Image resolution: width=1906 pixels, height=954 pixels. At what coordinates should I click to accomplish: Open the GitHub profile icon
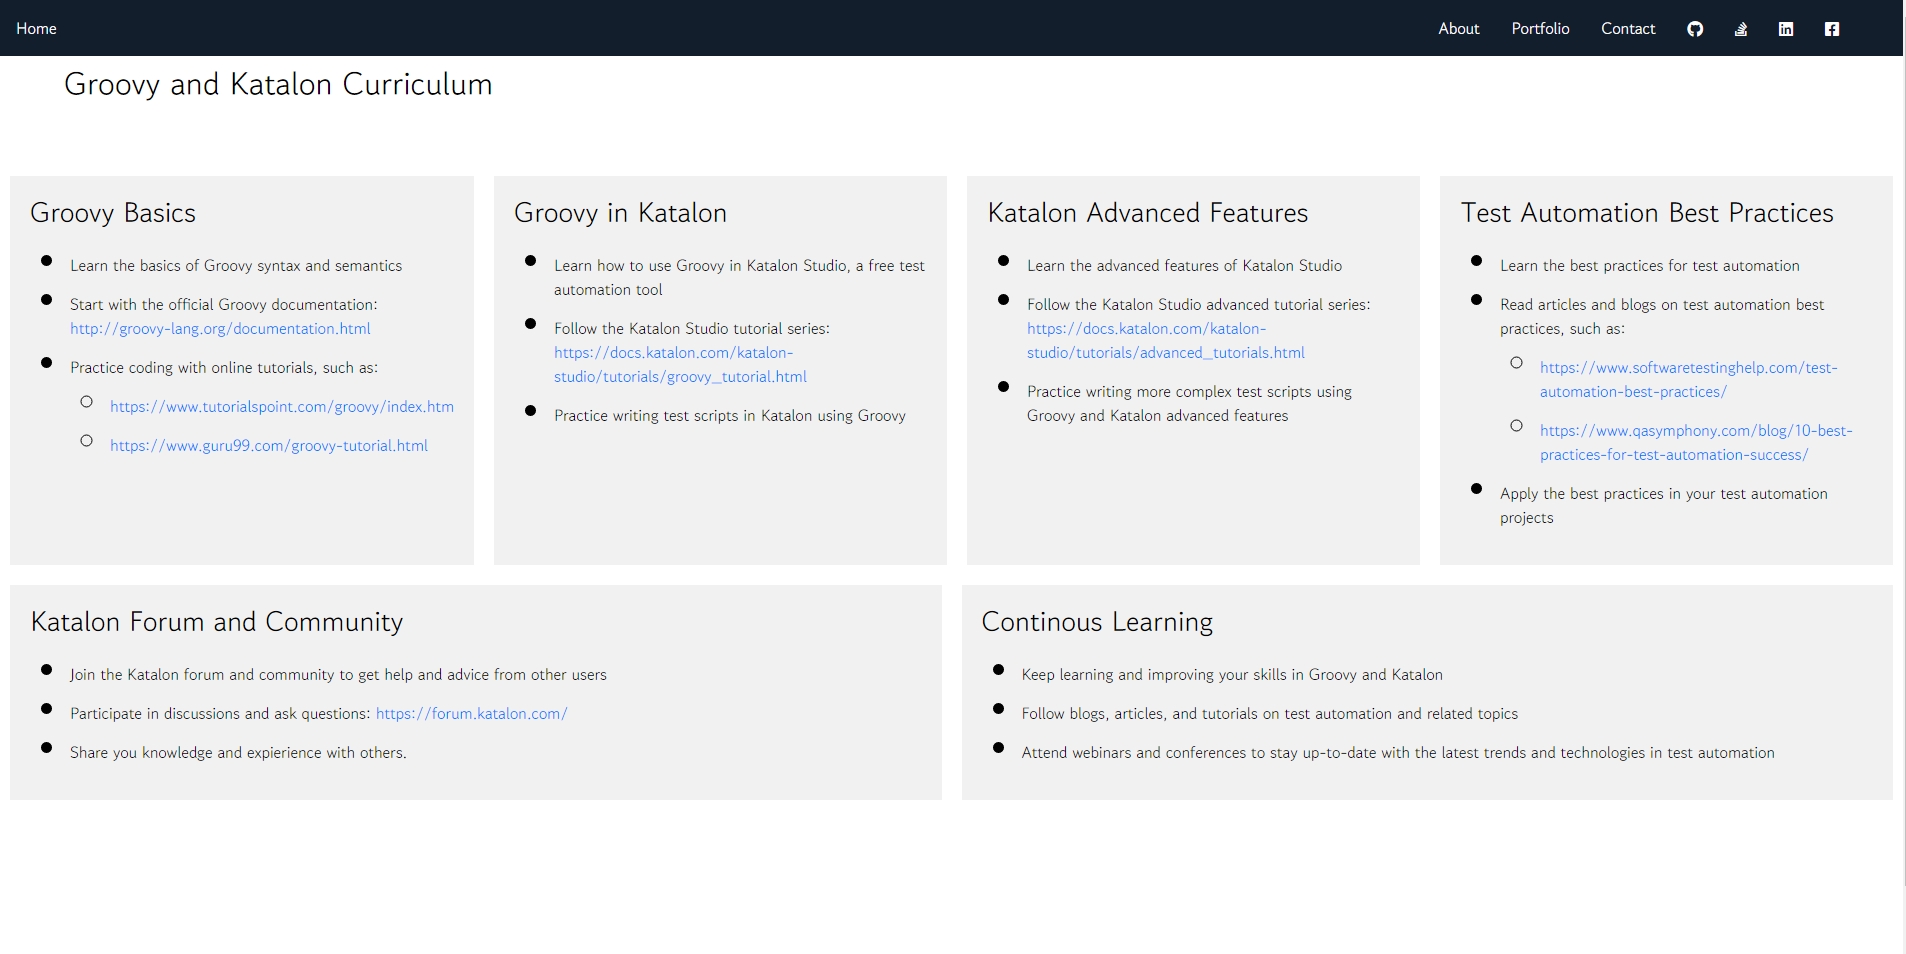tap(1695, 29)
